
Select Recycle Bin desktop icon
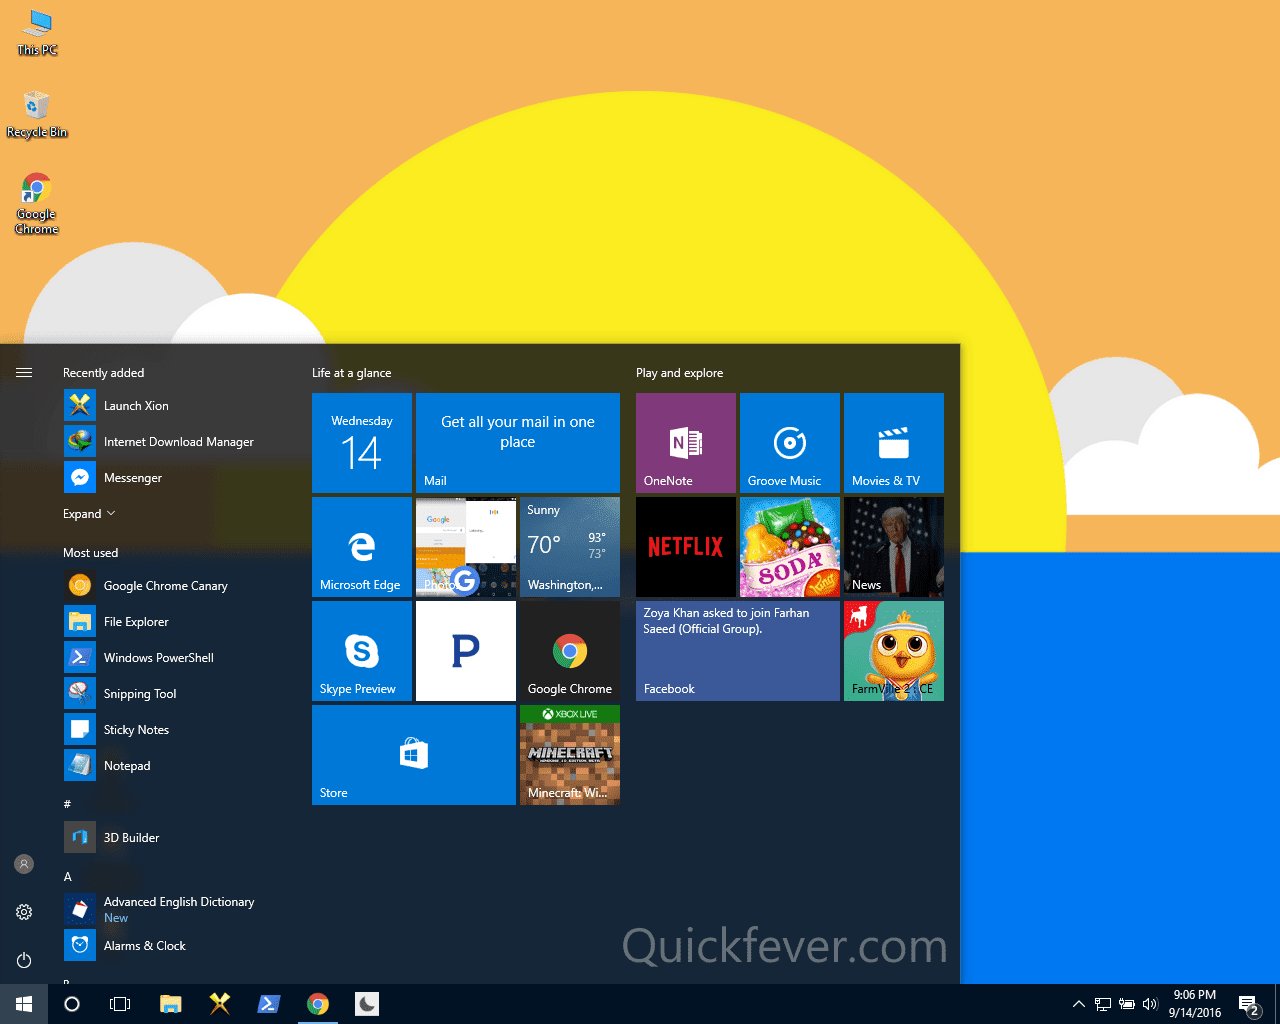[x=37, y=114]
